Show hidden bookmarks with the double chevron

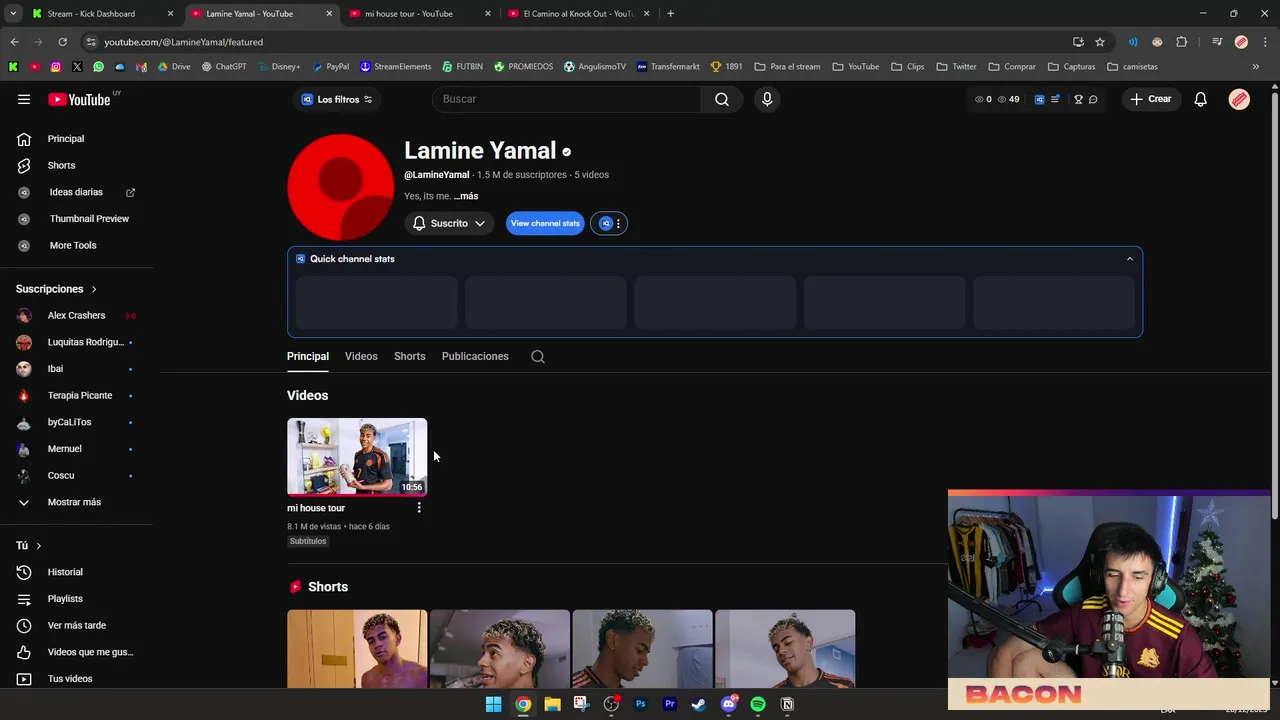pos(1256,67)
